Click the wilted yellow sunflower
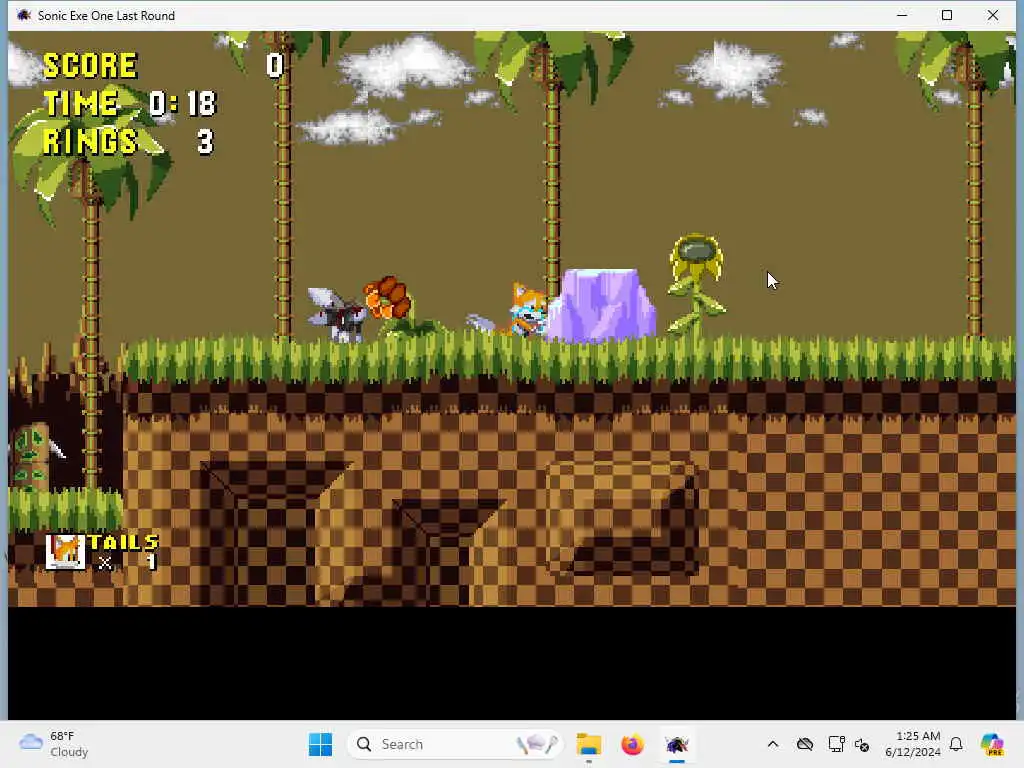This screenshot has height=768, width=1024. pyautogui.click(x=697, y=285)
